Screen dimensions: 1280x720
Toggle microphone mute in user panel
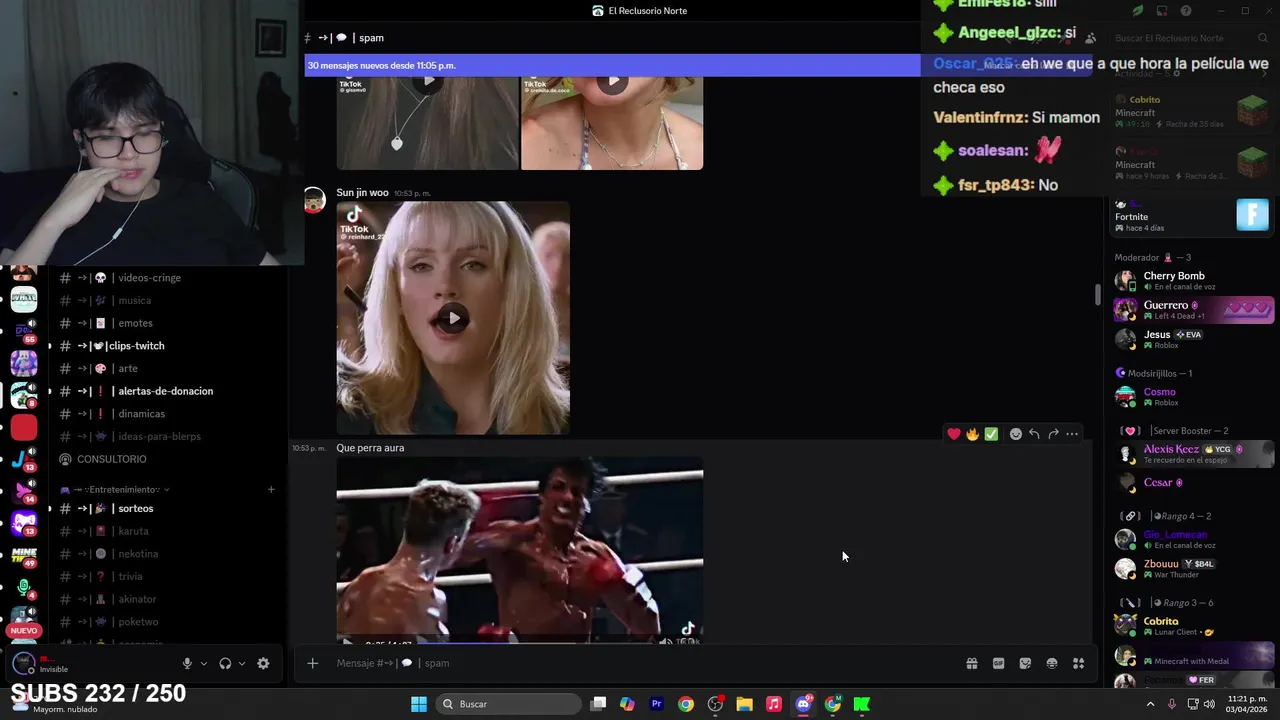point(187,663)
